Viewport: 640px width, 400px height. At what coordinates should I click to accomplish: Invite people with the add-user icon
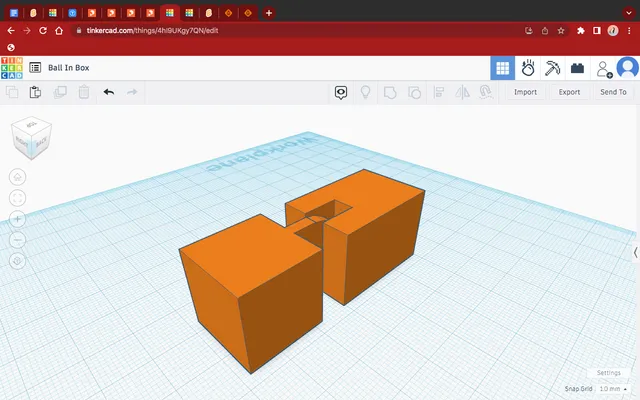pos(604,69)
